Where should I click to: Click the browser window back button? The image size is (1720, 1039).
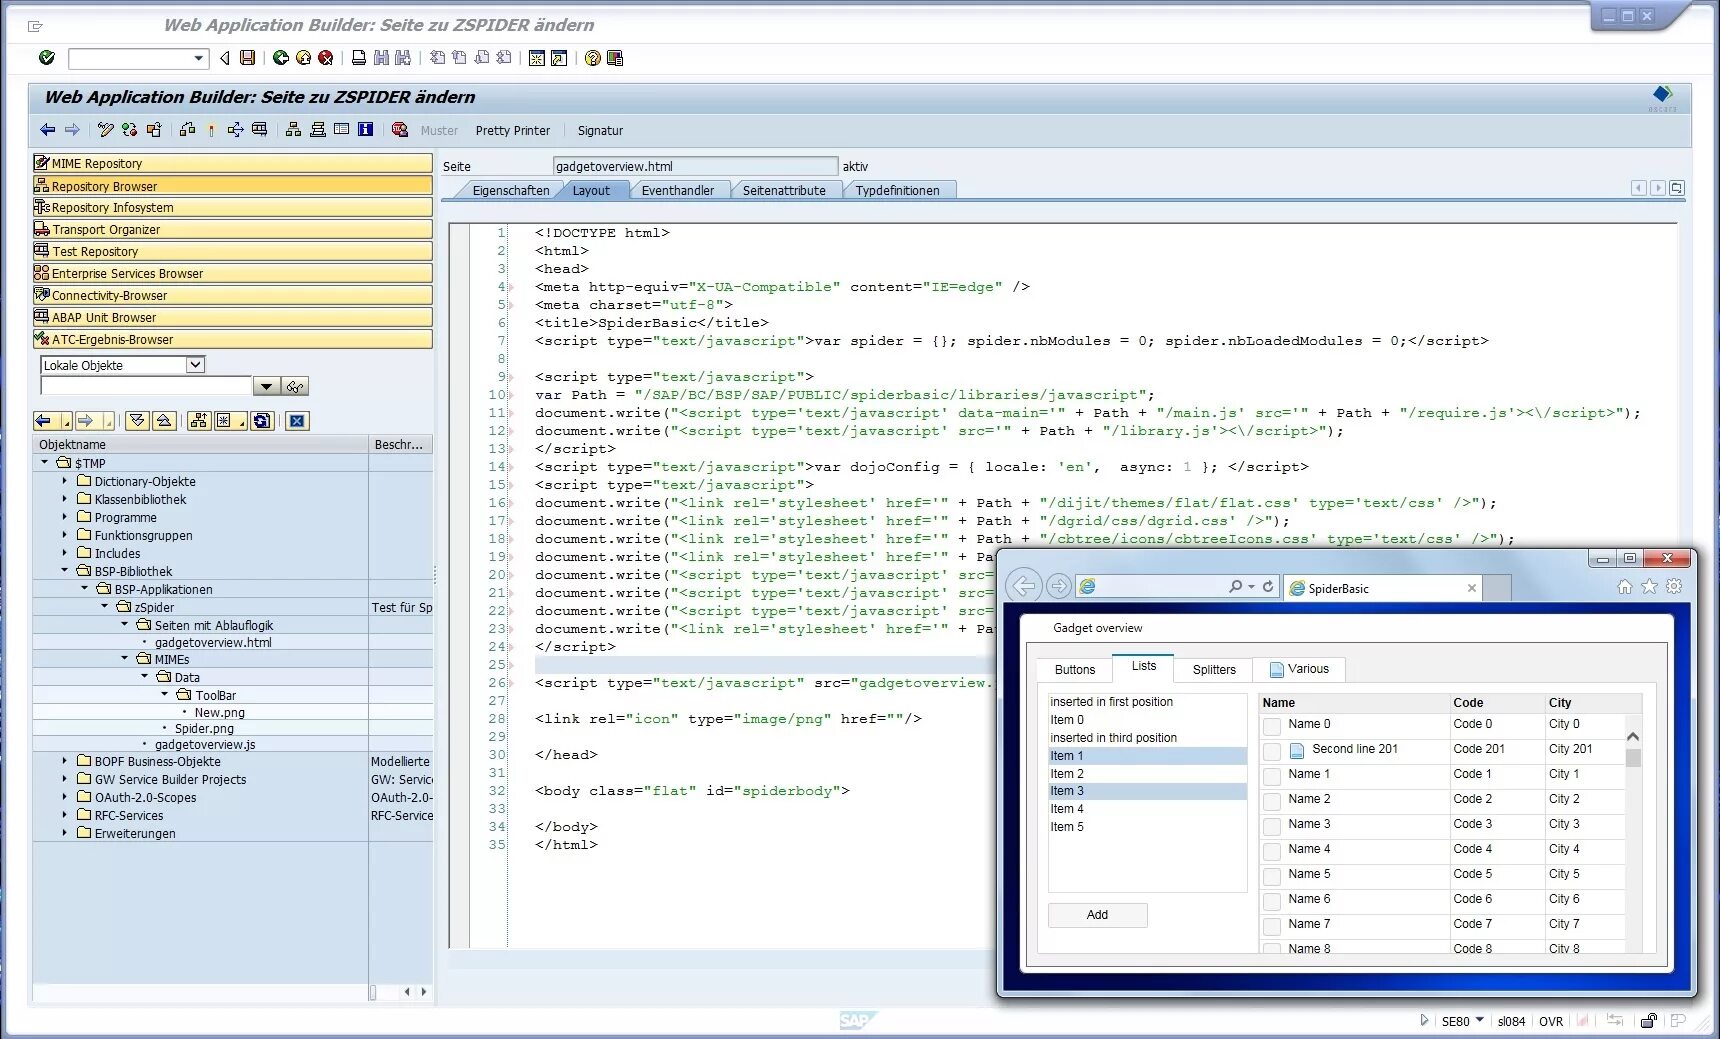tap(1024, 586)
